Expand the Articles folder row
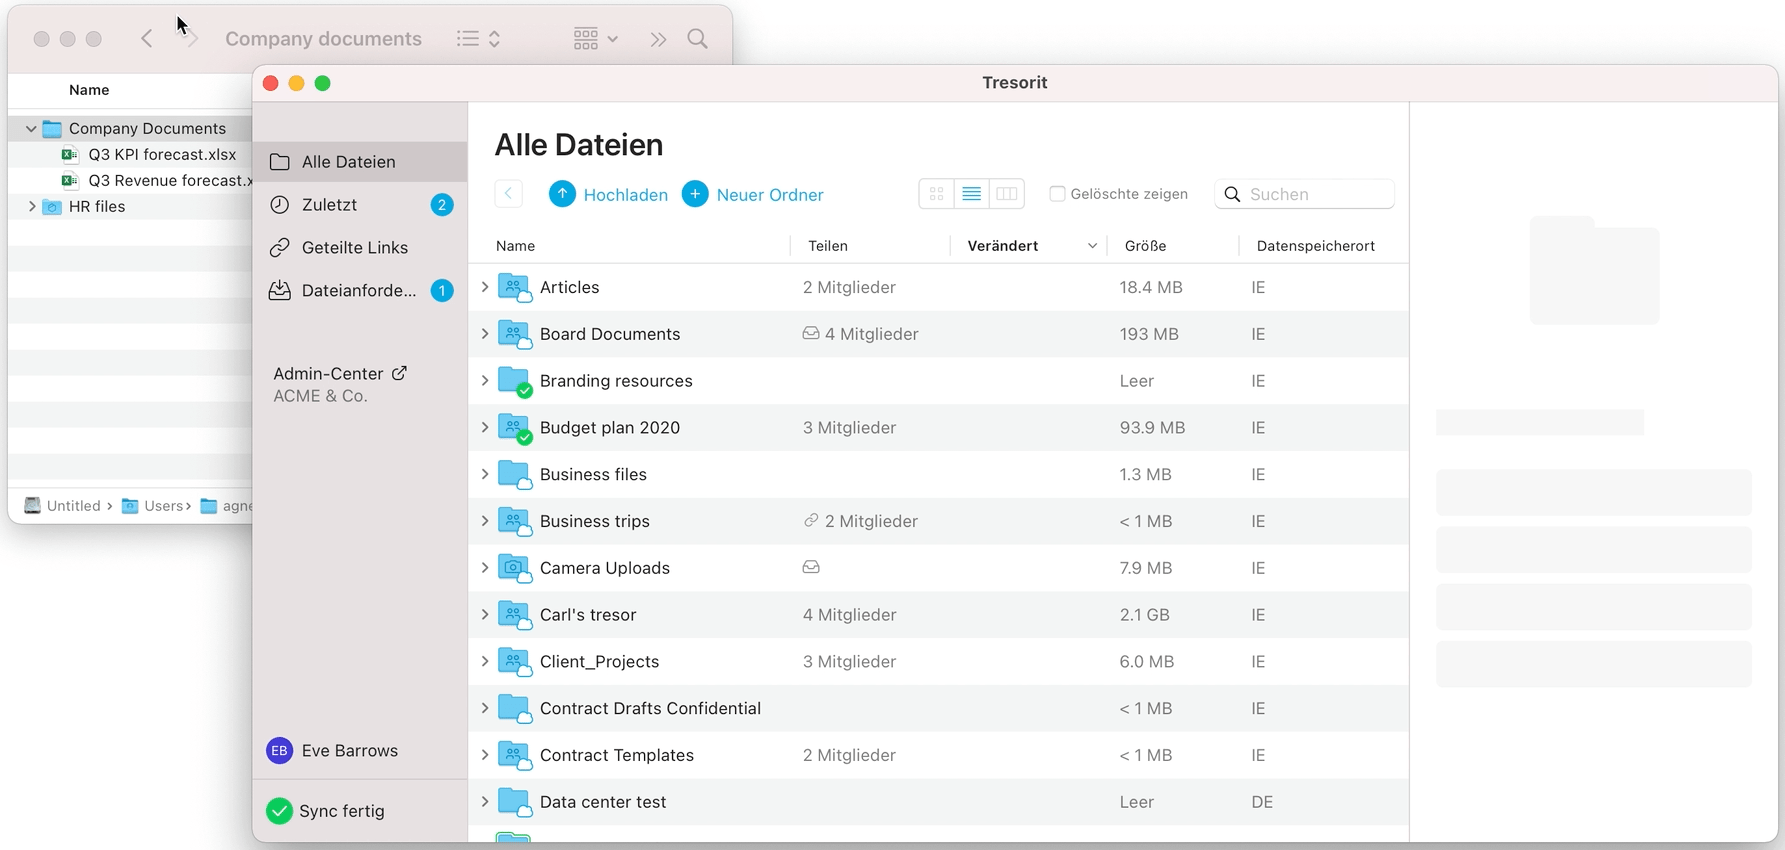Viewport: 1785px width, 850px height. click(485, 287)
